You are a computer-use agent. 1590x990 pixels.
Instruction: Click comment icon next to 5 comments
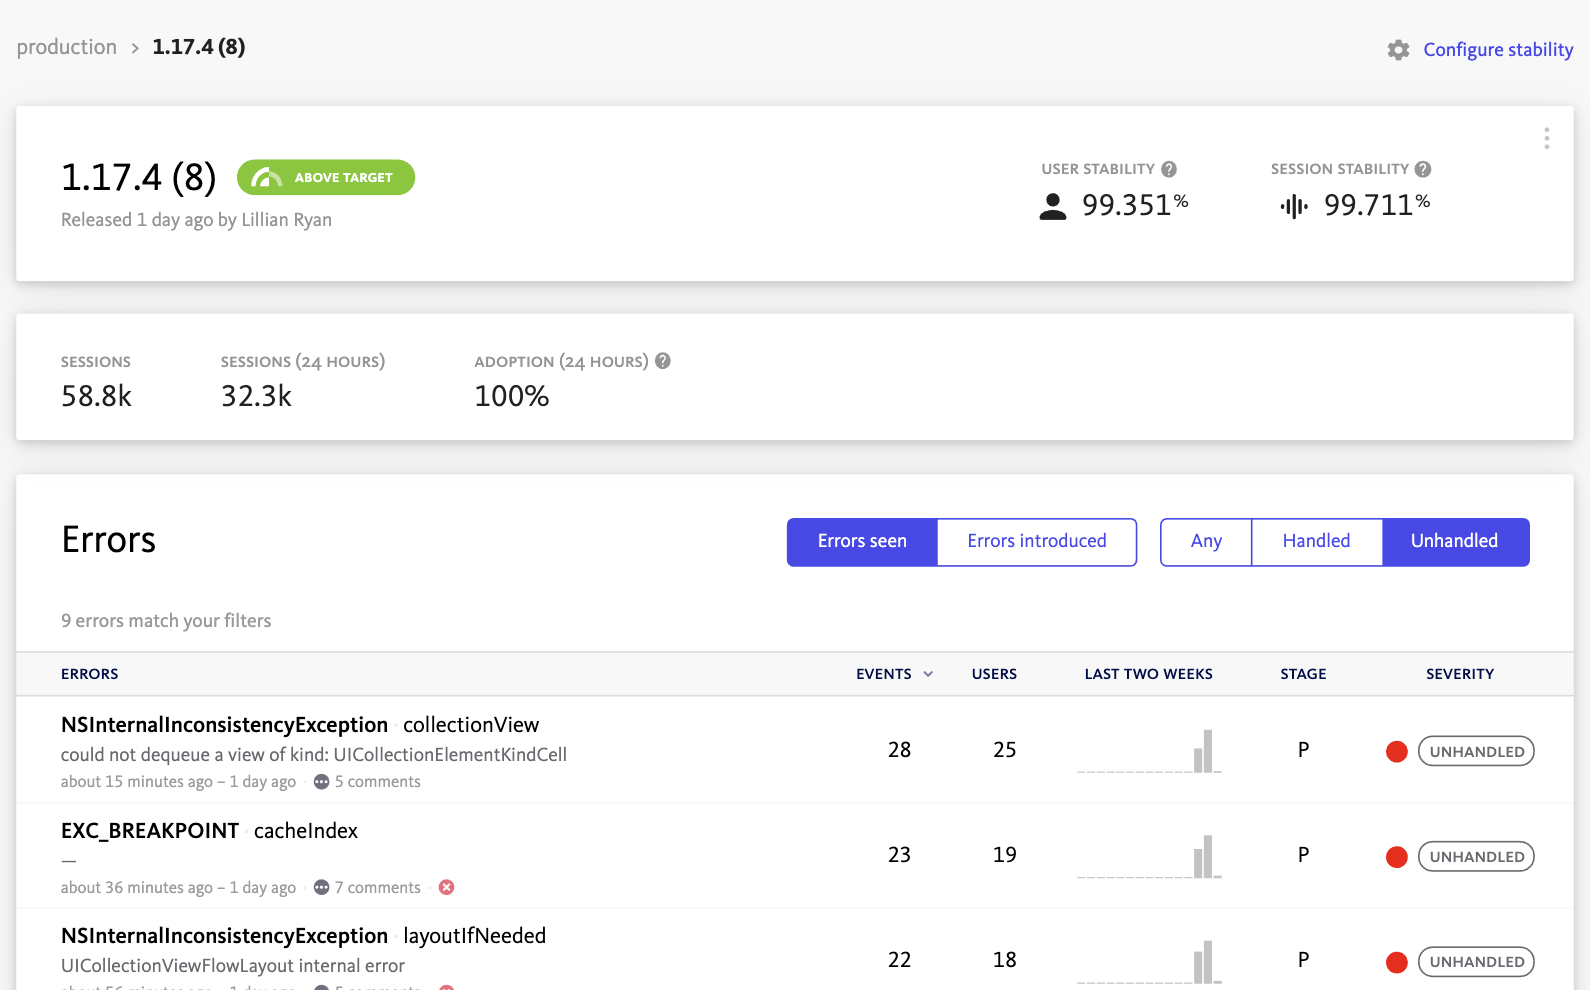321,782
